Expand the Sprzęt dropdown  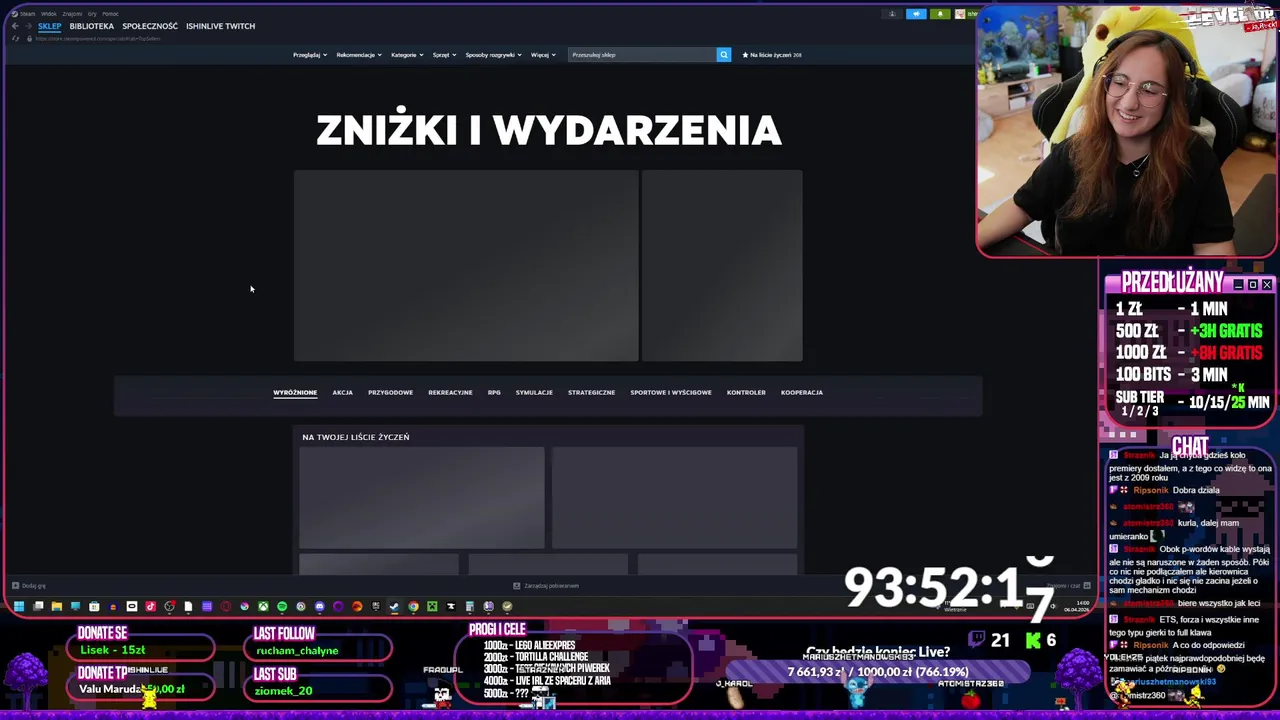click(x=444, y=55)
